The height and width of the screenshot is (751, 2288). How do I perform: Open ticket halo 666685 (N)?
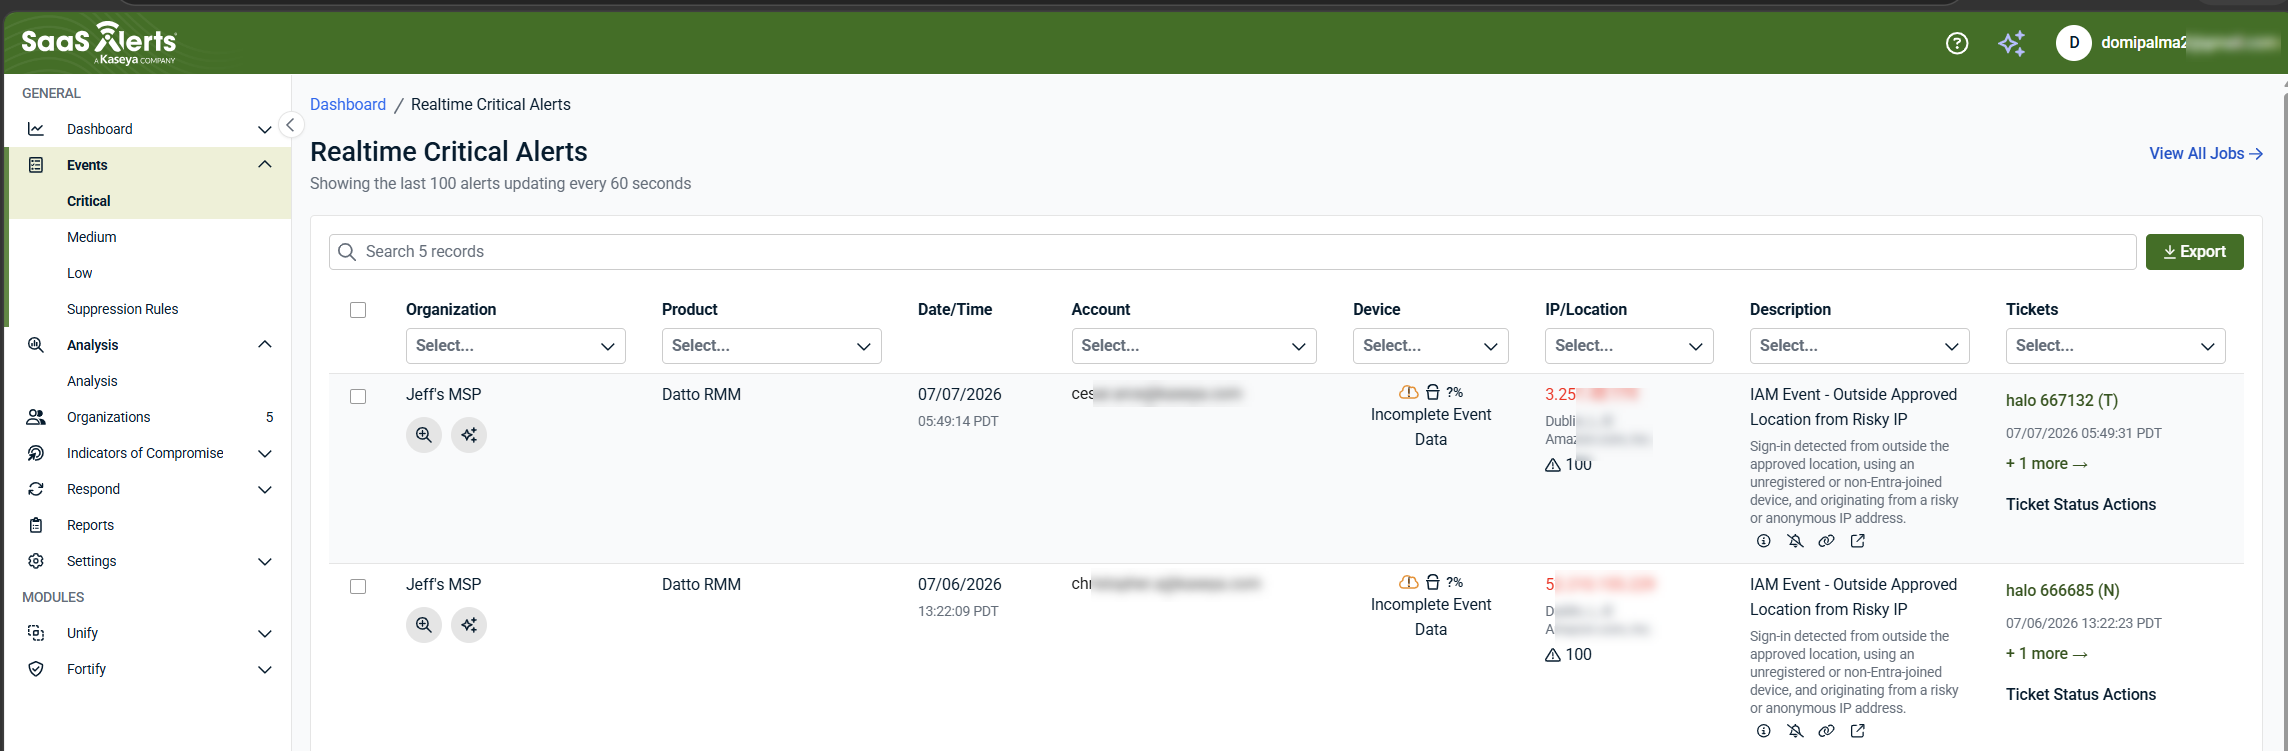(x=2063, y=590)
